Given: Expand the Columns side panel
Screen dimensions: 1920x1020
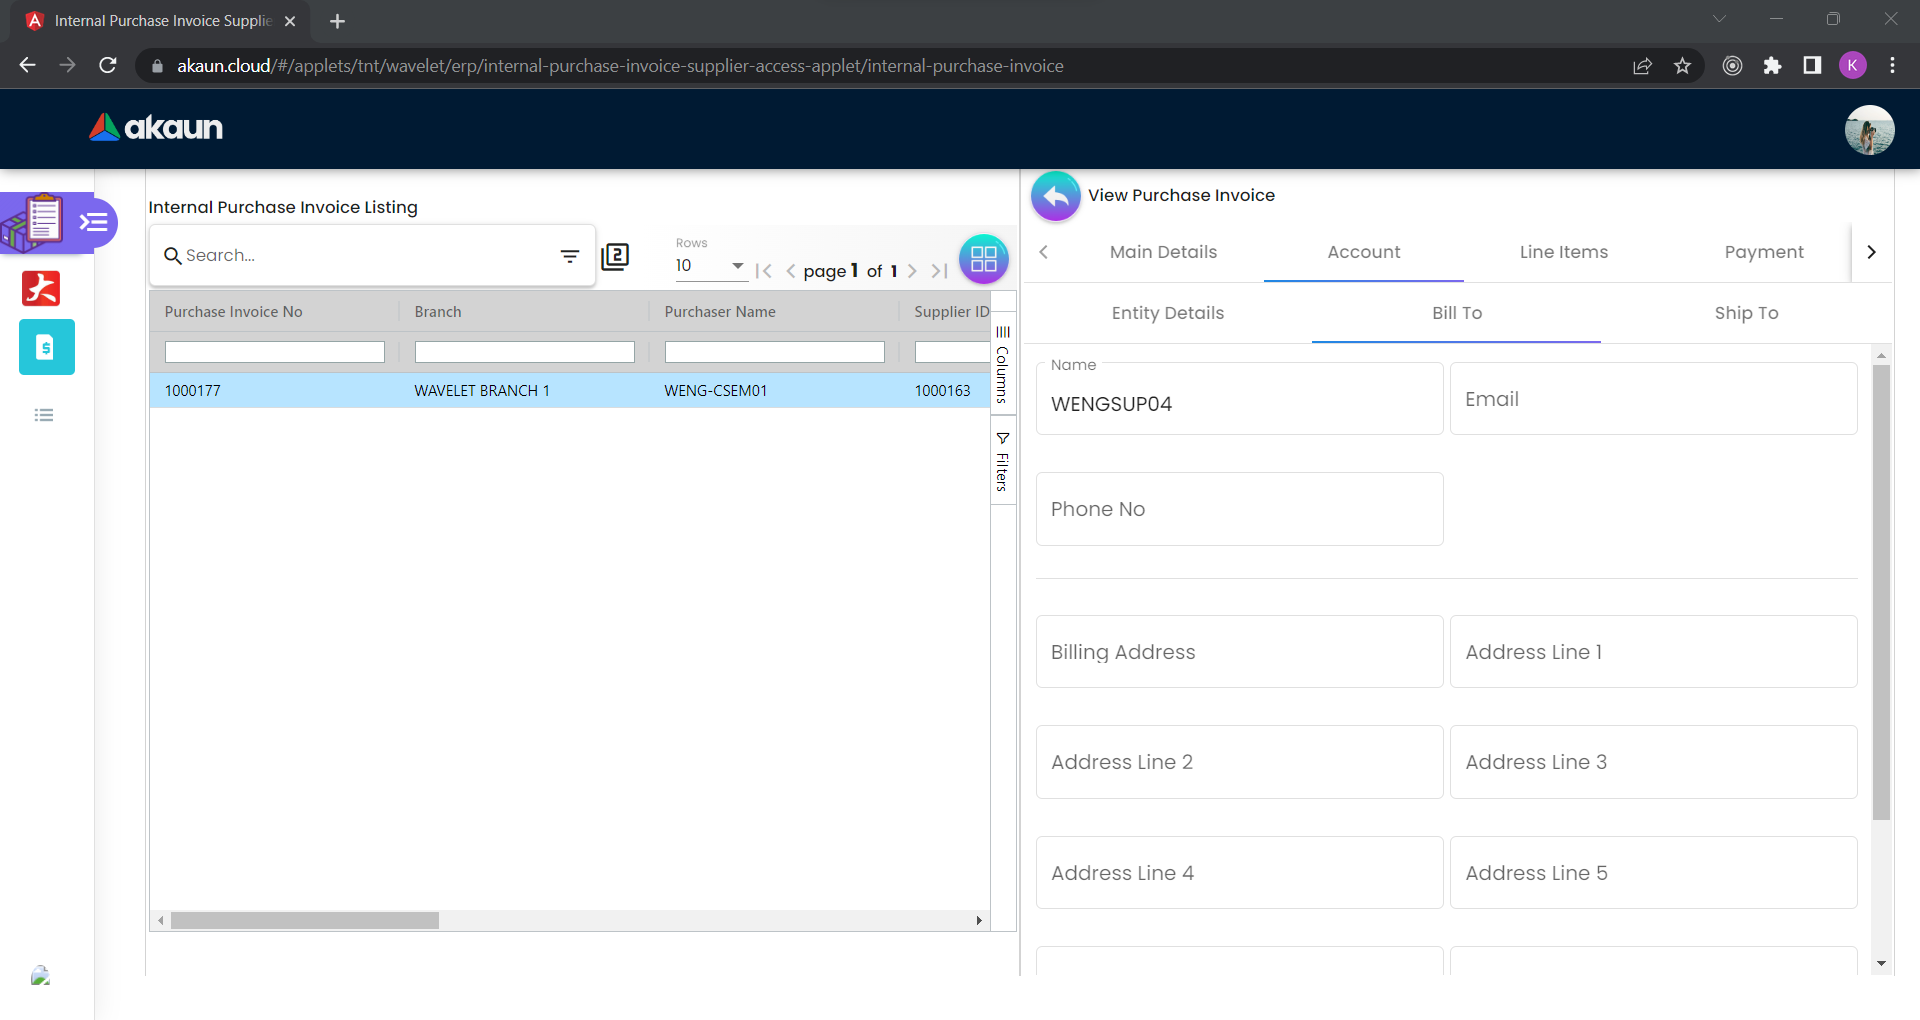Looking at the screenshot, I should coord(1002,365).
